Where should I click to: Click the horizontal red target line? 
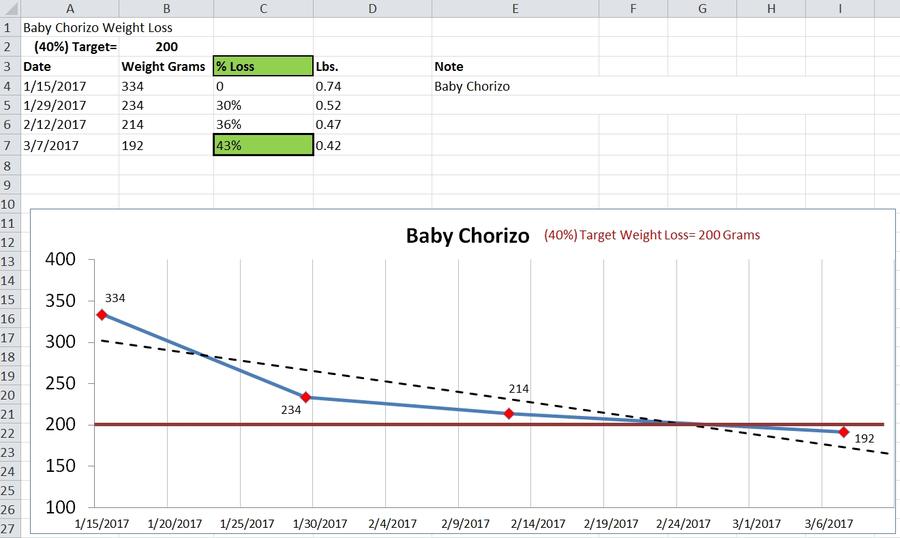click(x=400, y=424)
